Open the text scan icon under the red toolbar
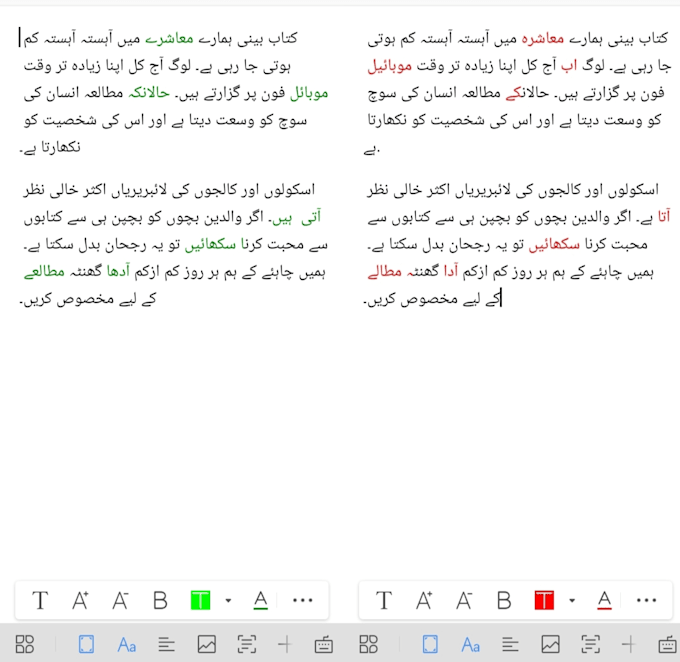This screenshot has height=662, width=680. [x=591, y=644]
